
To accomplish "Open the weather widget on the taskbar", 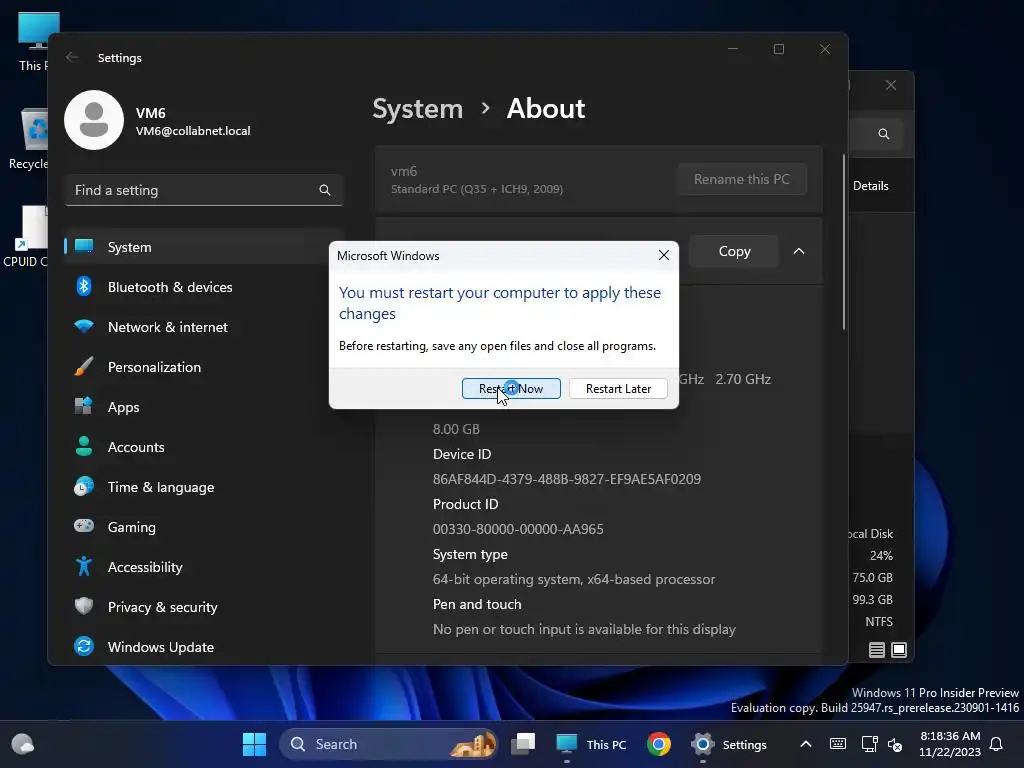I will [23, 744].
